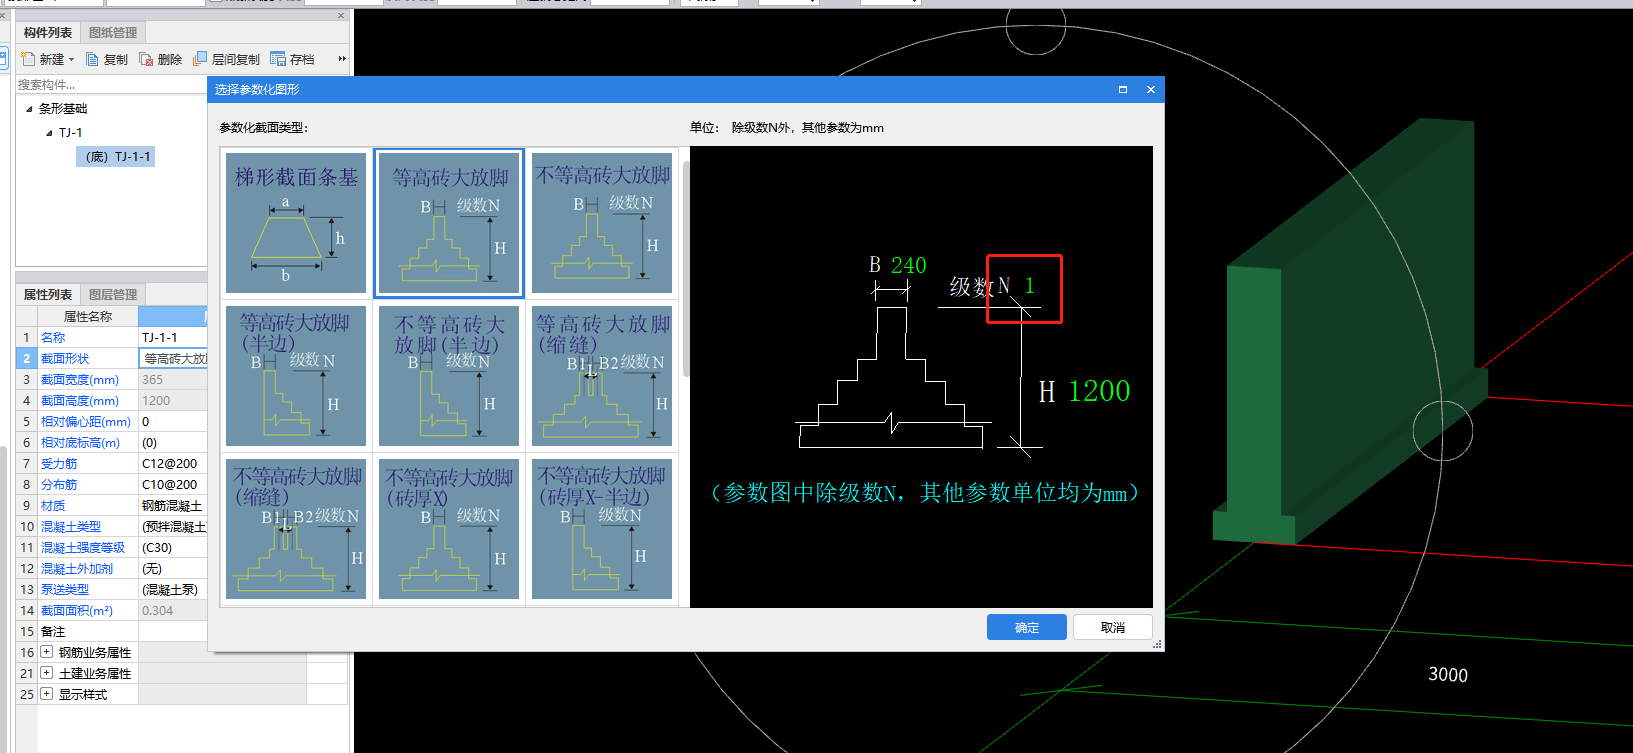The height and width of the screenshot is (753, 1633).
Task: Select the 不等高砖大放脚(砖厚X-半边) thumbnail
Action: point(602,529)
